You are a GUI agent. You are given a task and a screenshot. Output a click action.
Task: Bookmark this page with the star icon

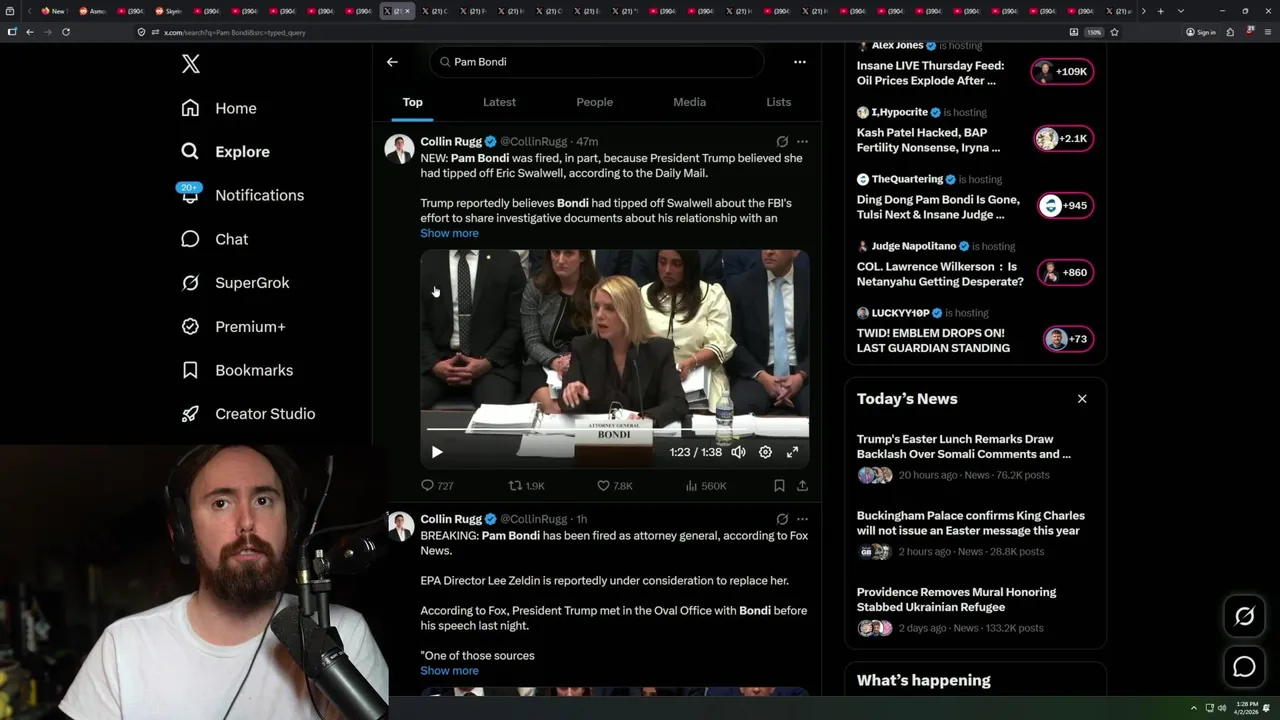[x=1114, y=32]
